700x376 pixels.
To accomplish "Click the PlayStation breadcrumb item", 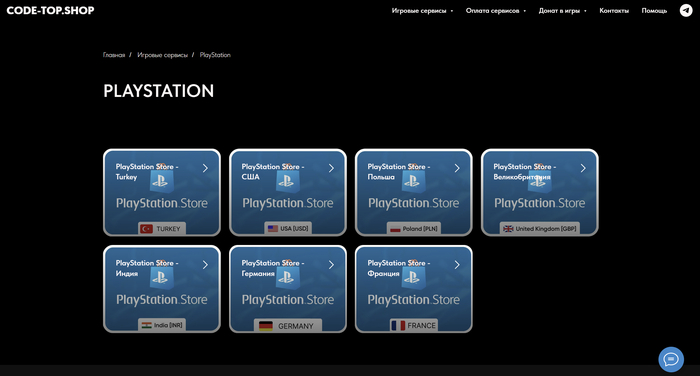I will click(x=215, y=55).
